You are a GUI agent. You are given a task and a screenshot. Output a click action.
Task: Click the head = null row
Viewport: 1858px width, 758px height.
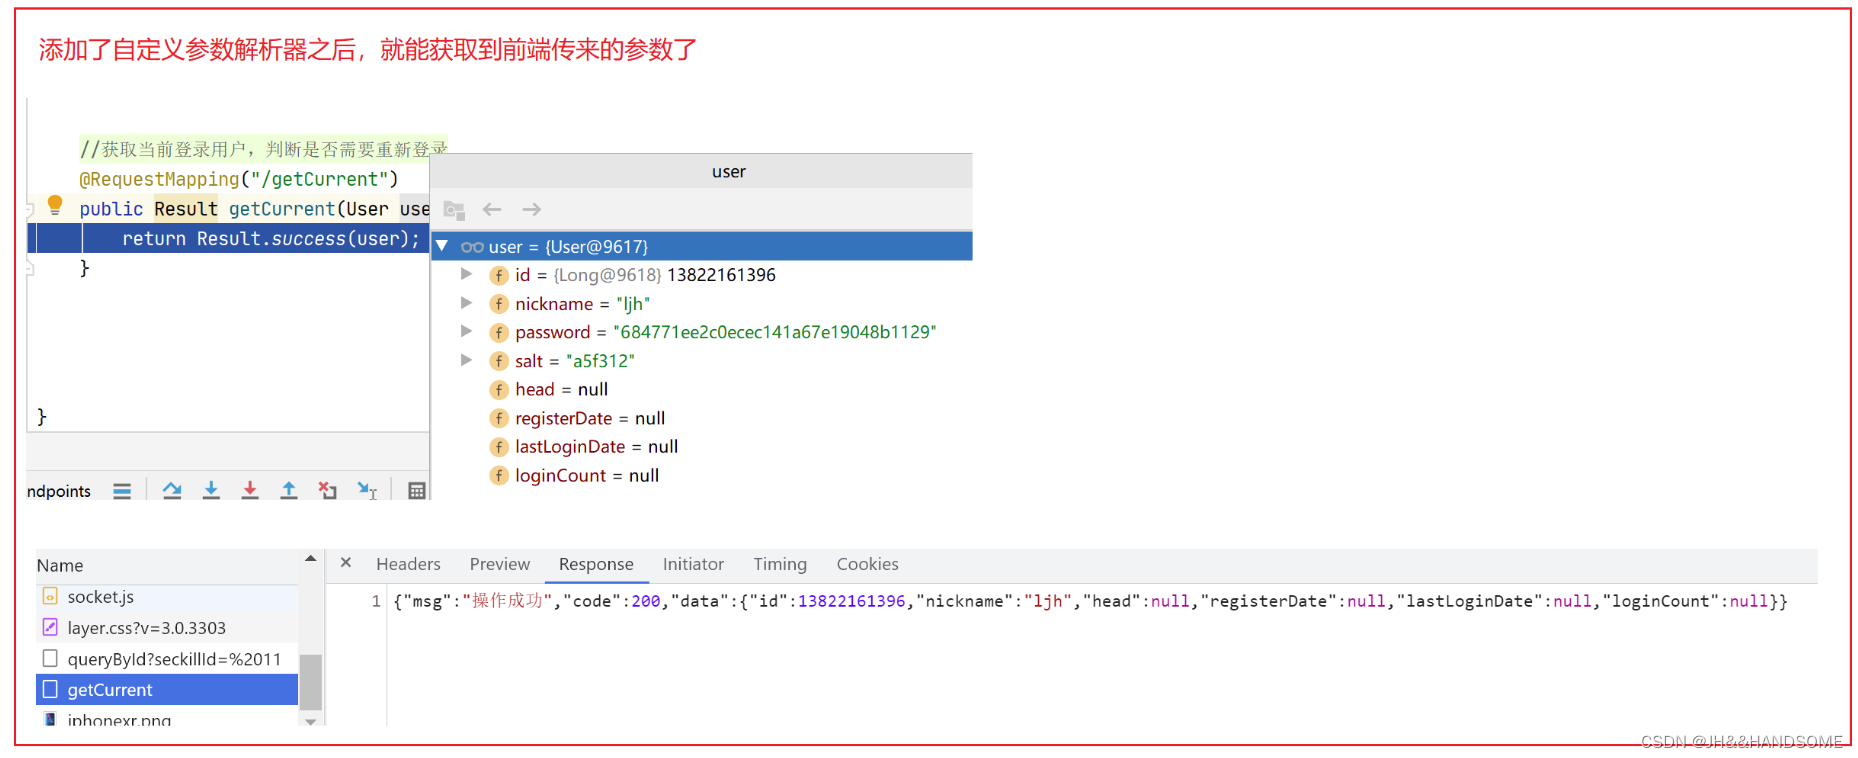[x=701, y=390]
